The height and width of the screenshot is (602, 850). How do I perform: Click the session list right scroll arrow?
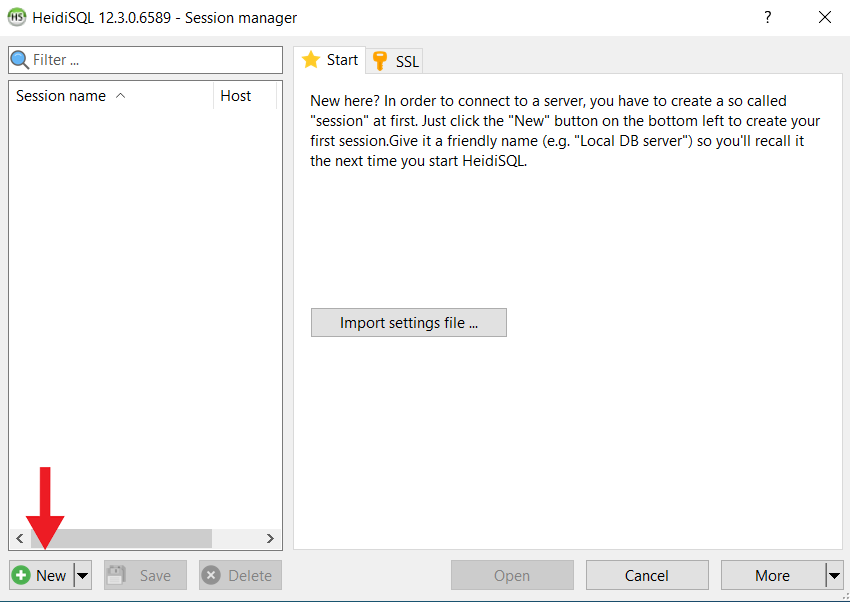pyautogui.click(x=270, y=538)
